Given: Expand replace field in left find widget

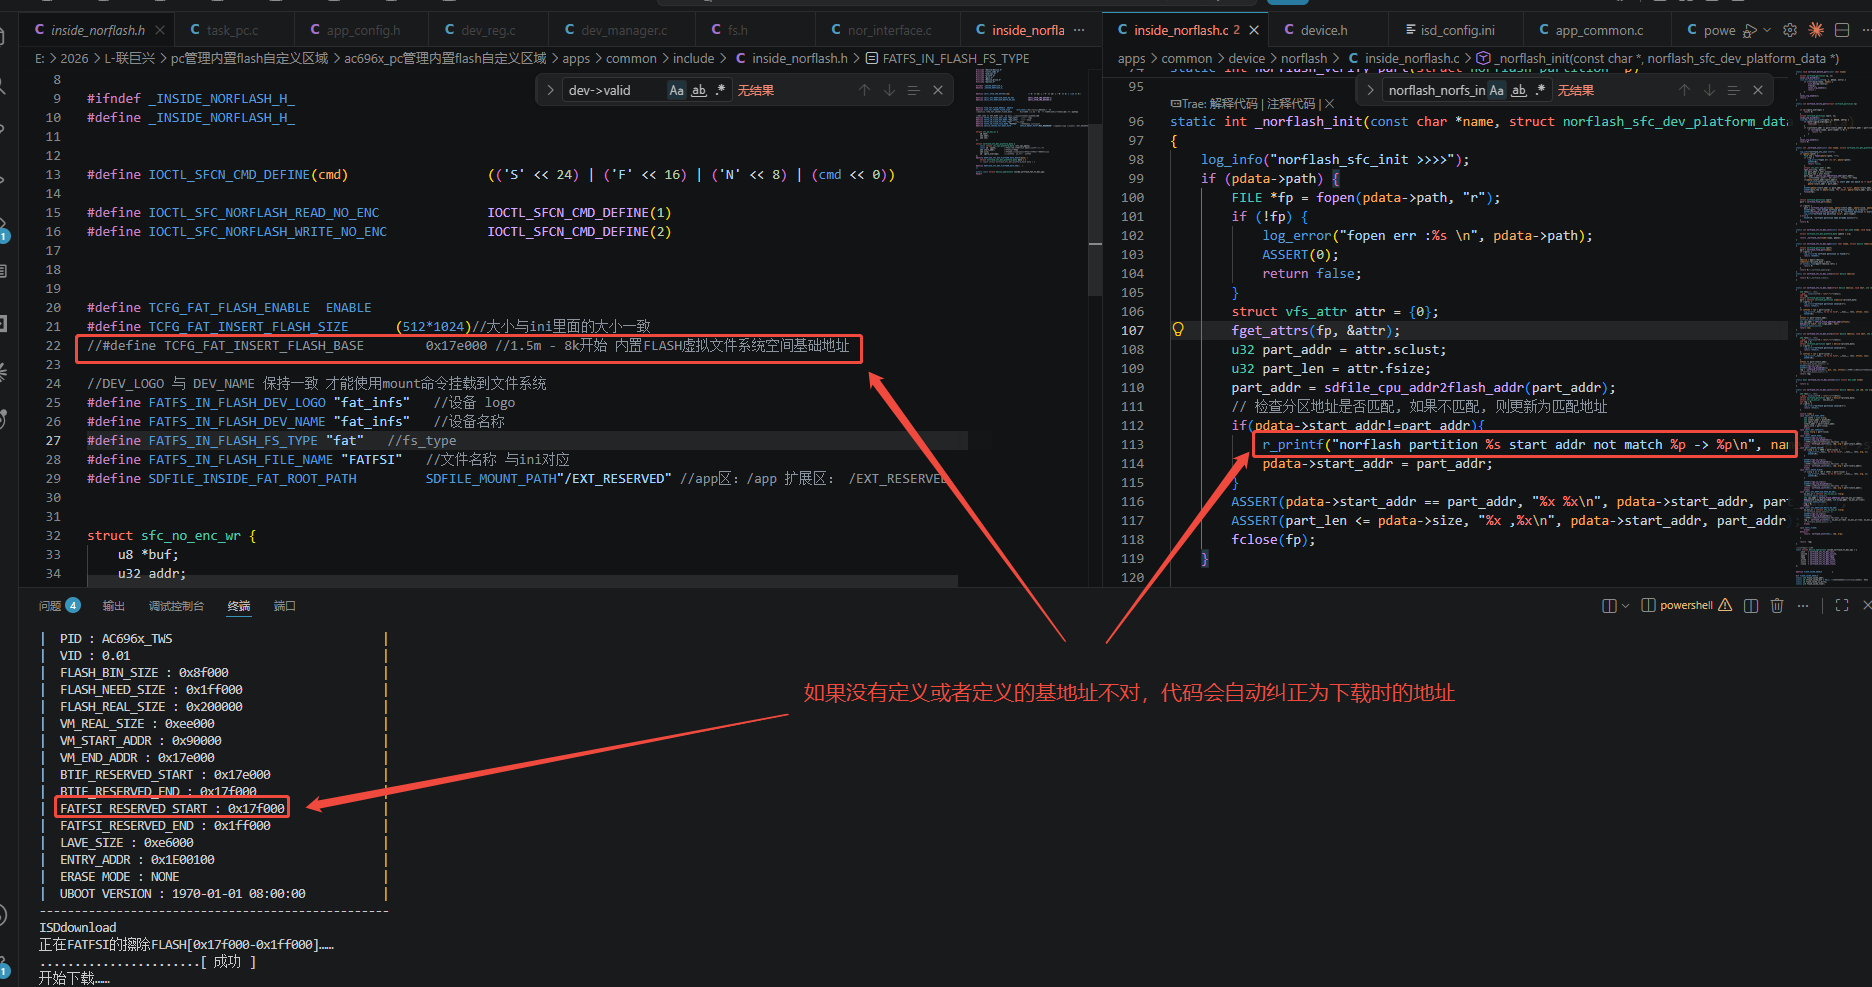Looking at the screenshot, I should pyautogui.click(x=550, y=90).
